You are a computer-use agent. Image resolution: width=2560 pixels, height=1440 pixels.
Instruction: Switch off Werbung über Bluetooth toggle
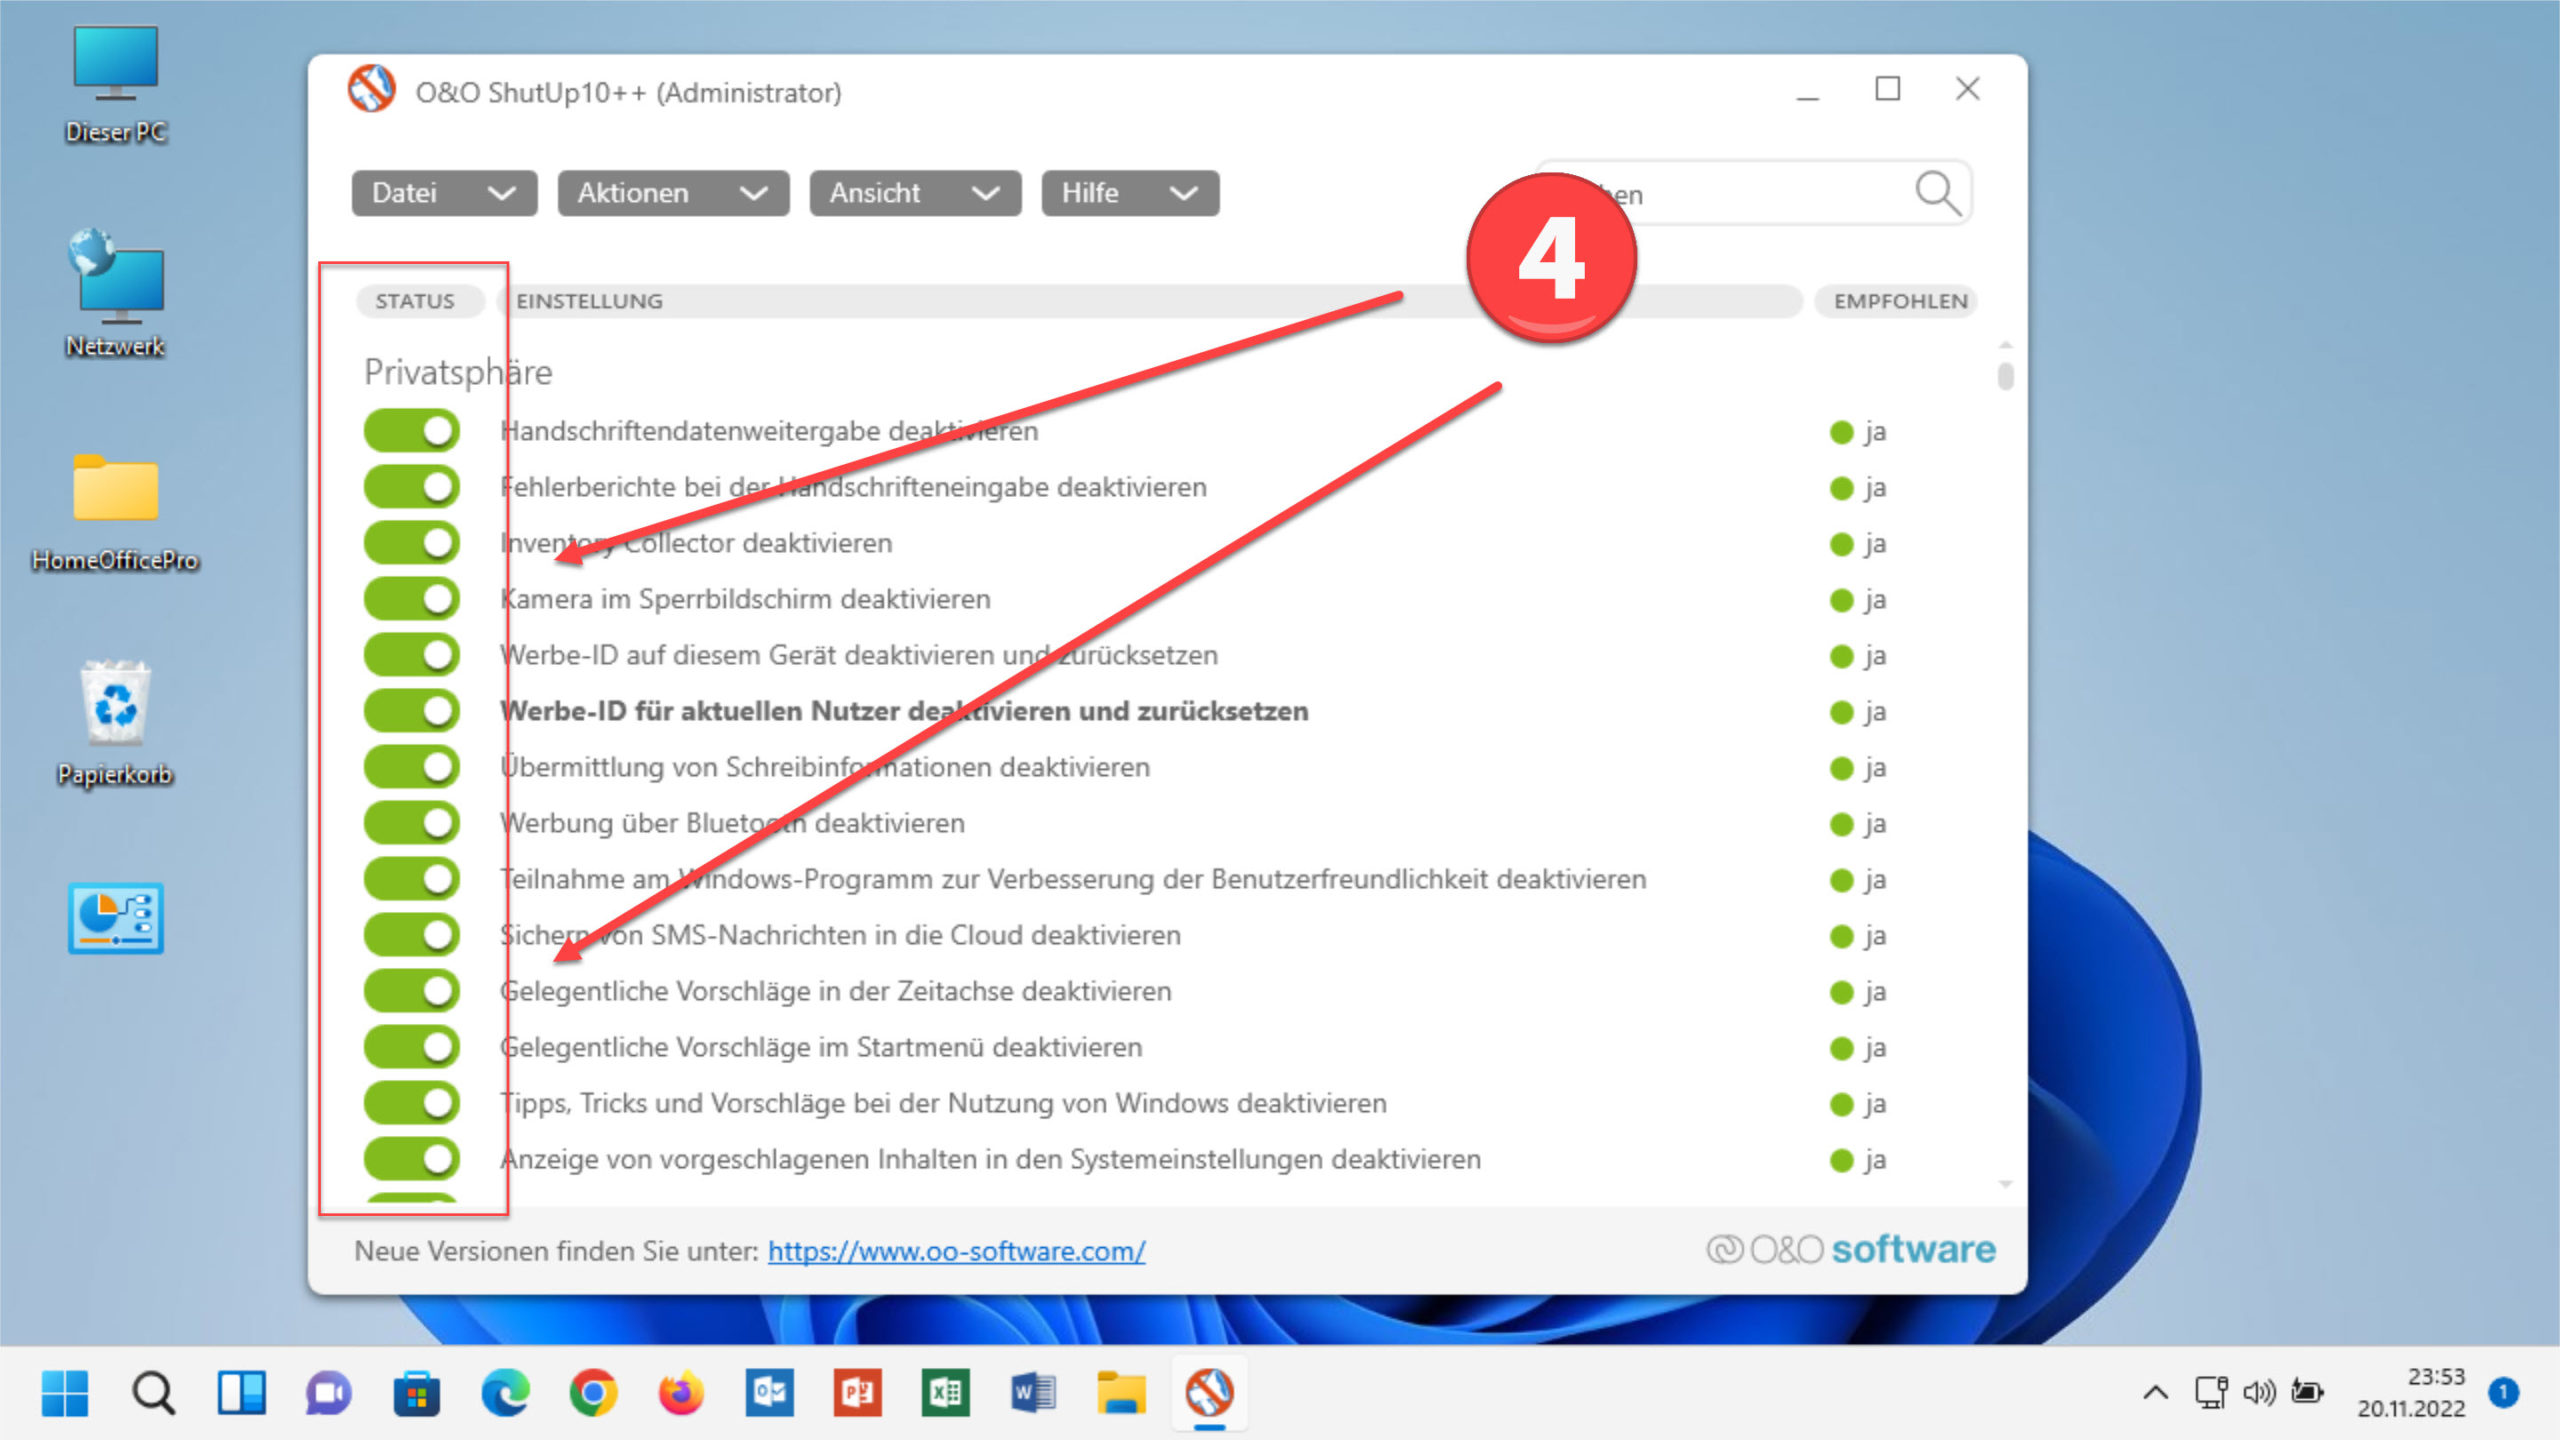pyautogui.click(x=411, y=822)
